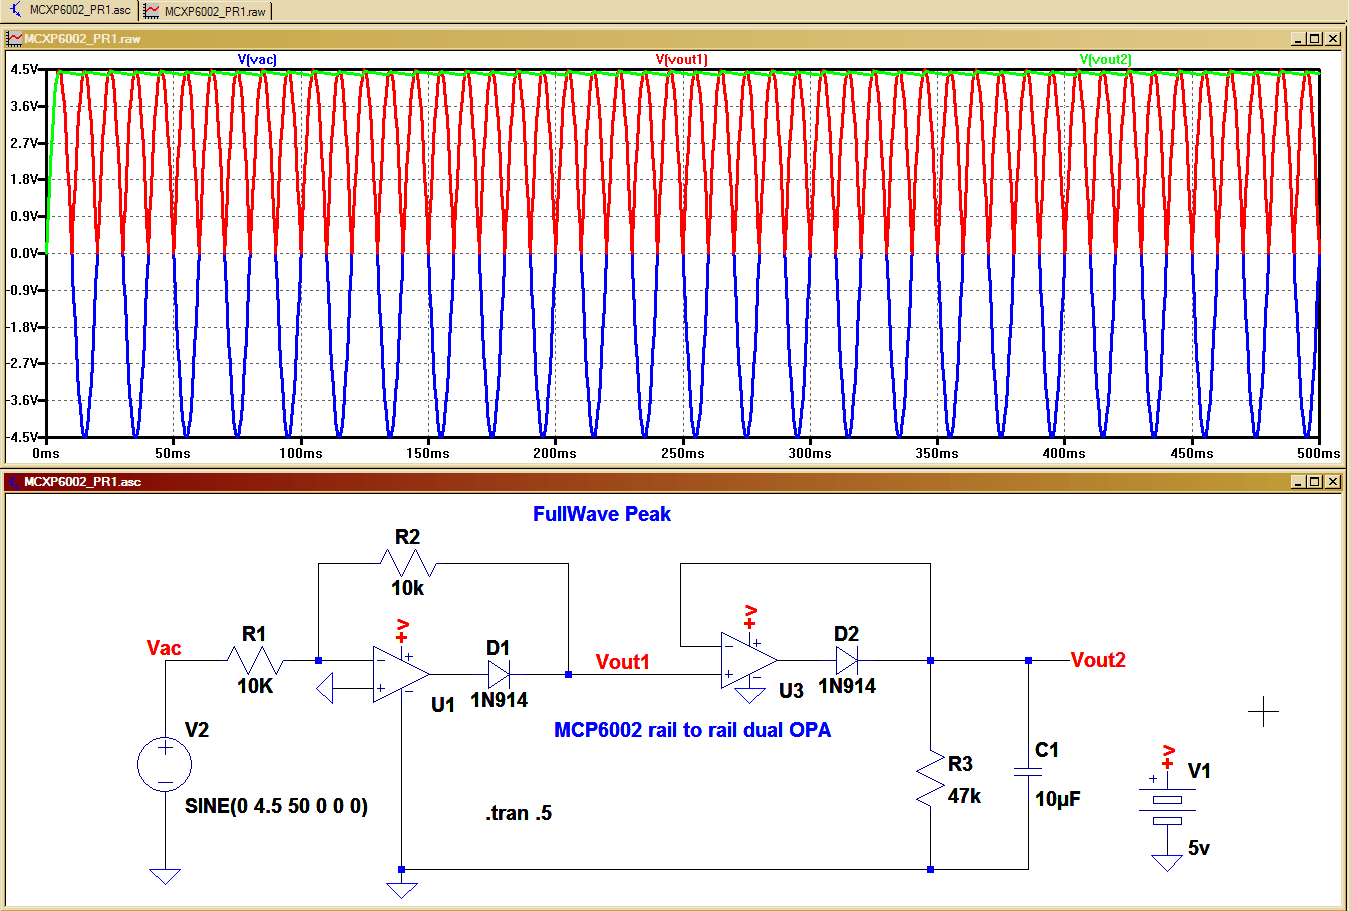Select resistor R3 symbol
Image resolution: width=1351 pixels, height=911 pixels.
930,778
